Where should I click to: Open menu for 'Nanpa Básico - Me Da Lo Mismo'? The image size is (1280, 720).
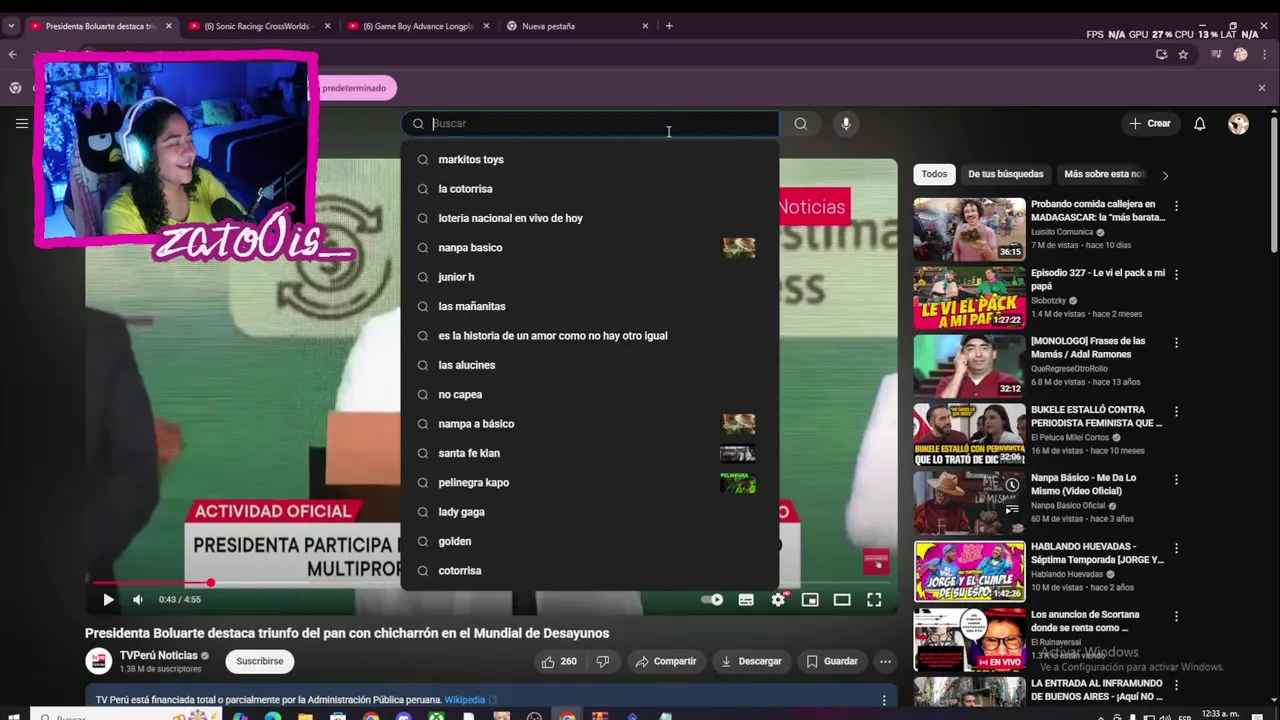click(x=1176, y=479)
